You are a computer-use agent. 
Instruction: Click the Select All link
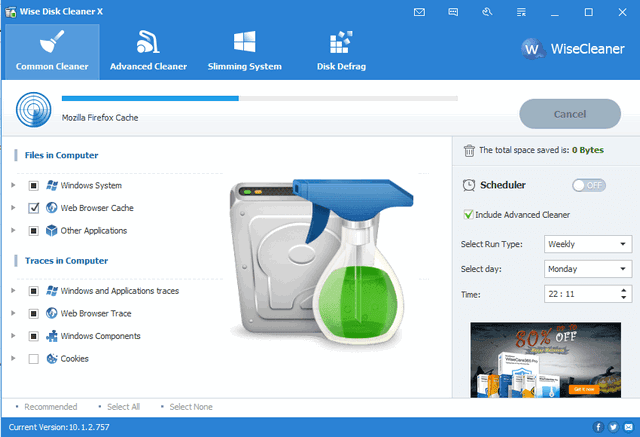coord(124,407)
